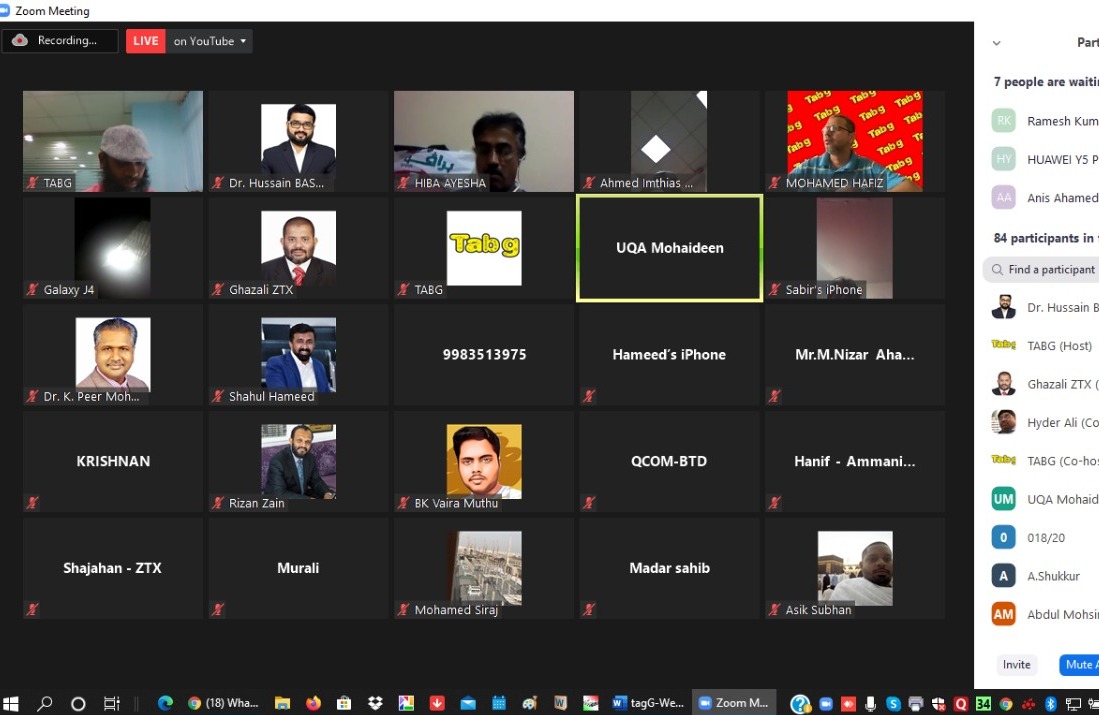Select the Dr. K. Peer Mohamed video tile

112,354
